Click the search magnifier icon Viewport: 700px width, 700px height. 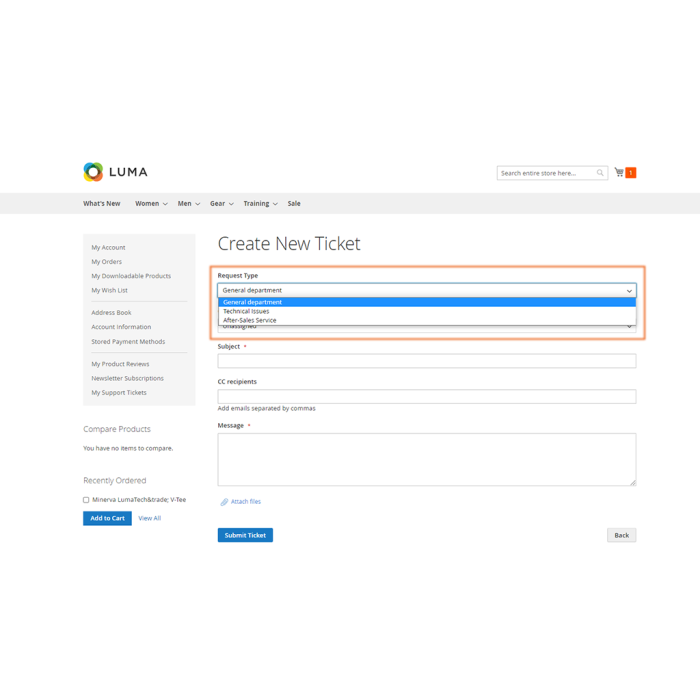[x=600, y=173]
